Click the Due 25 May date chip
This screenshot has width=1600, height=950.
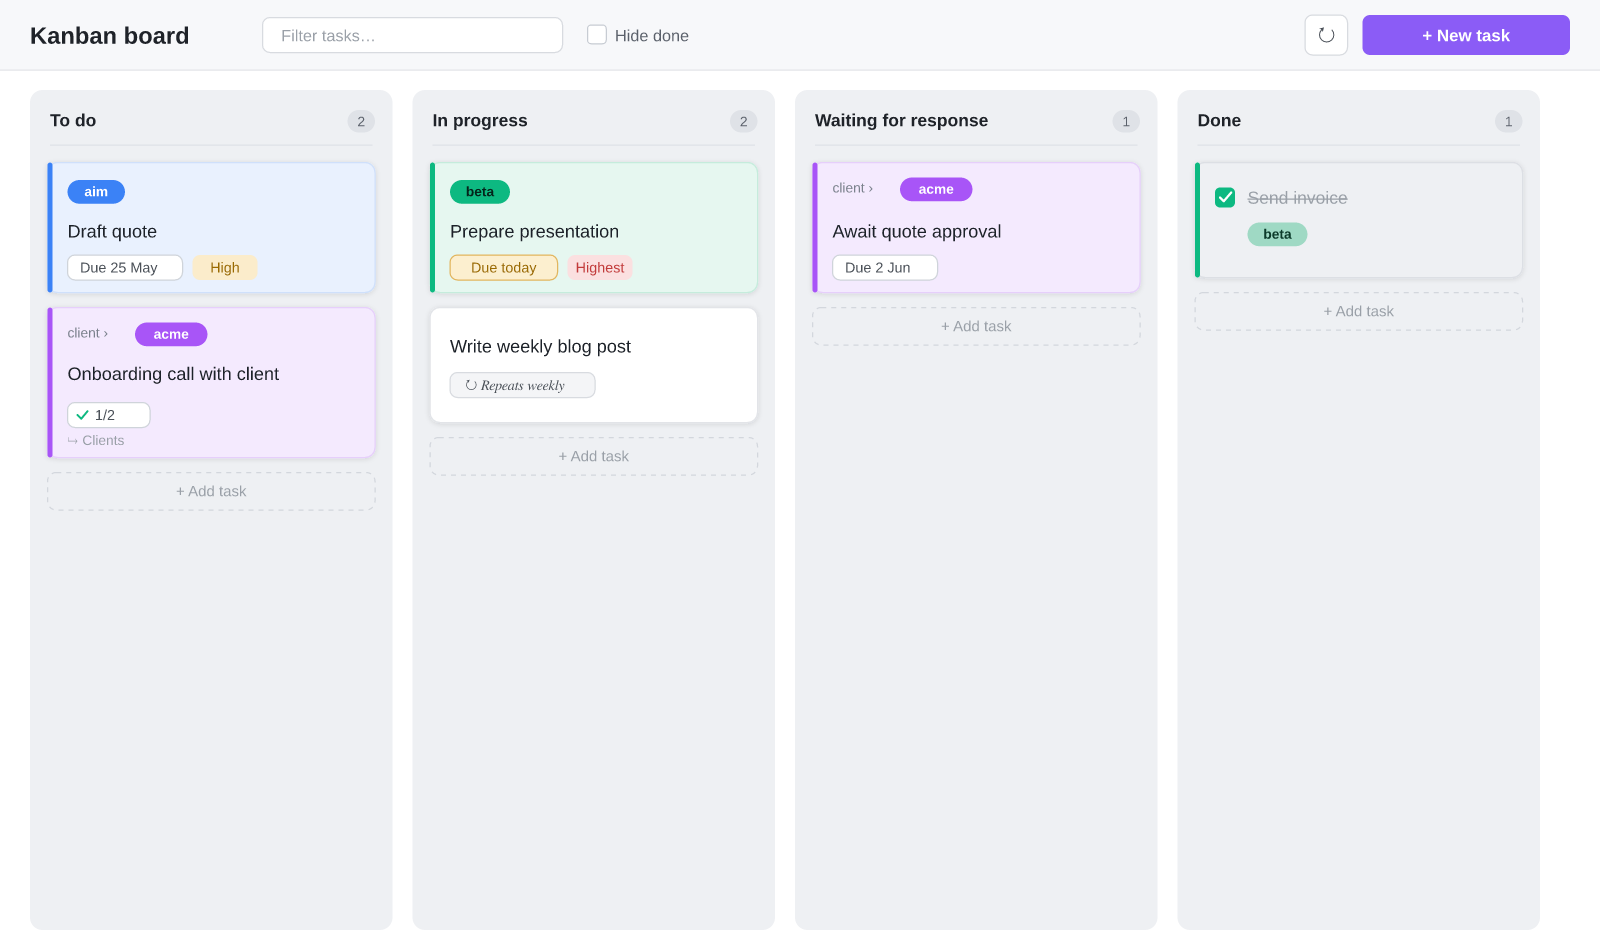[125, 268]
